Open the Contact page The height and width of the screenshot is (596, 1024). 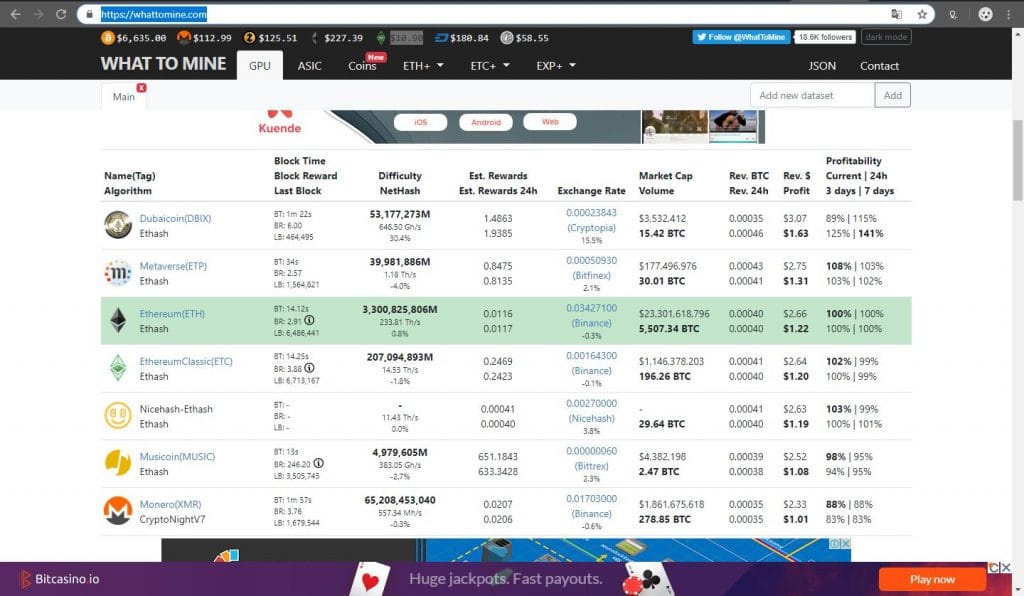[879, 65]
